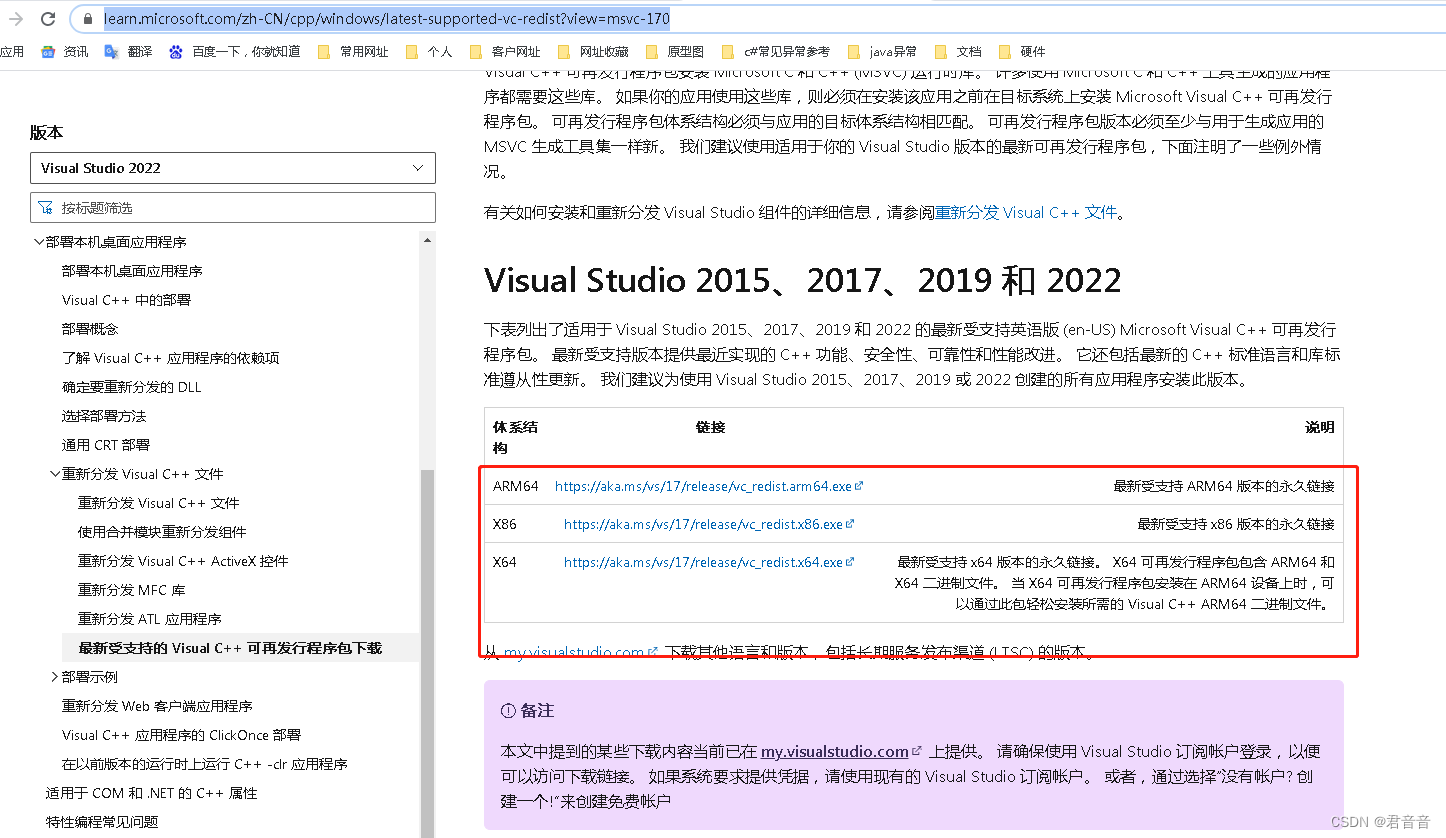Viewport: 1446px width, 838px height.
Task: Click the lock icon in address bar
Action: 87,19
